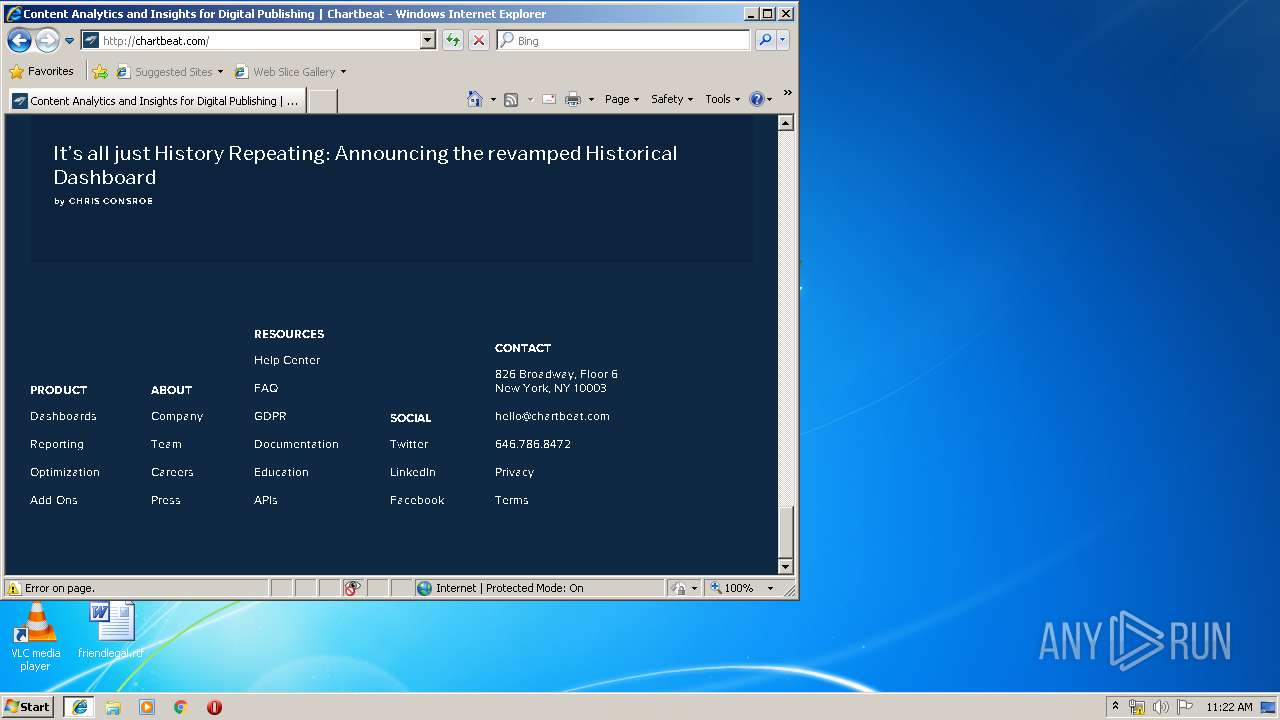The height and width of the screenshot is (720, 1280).
Task: Open Team link under About
Action: tap(166, 444)
